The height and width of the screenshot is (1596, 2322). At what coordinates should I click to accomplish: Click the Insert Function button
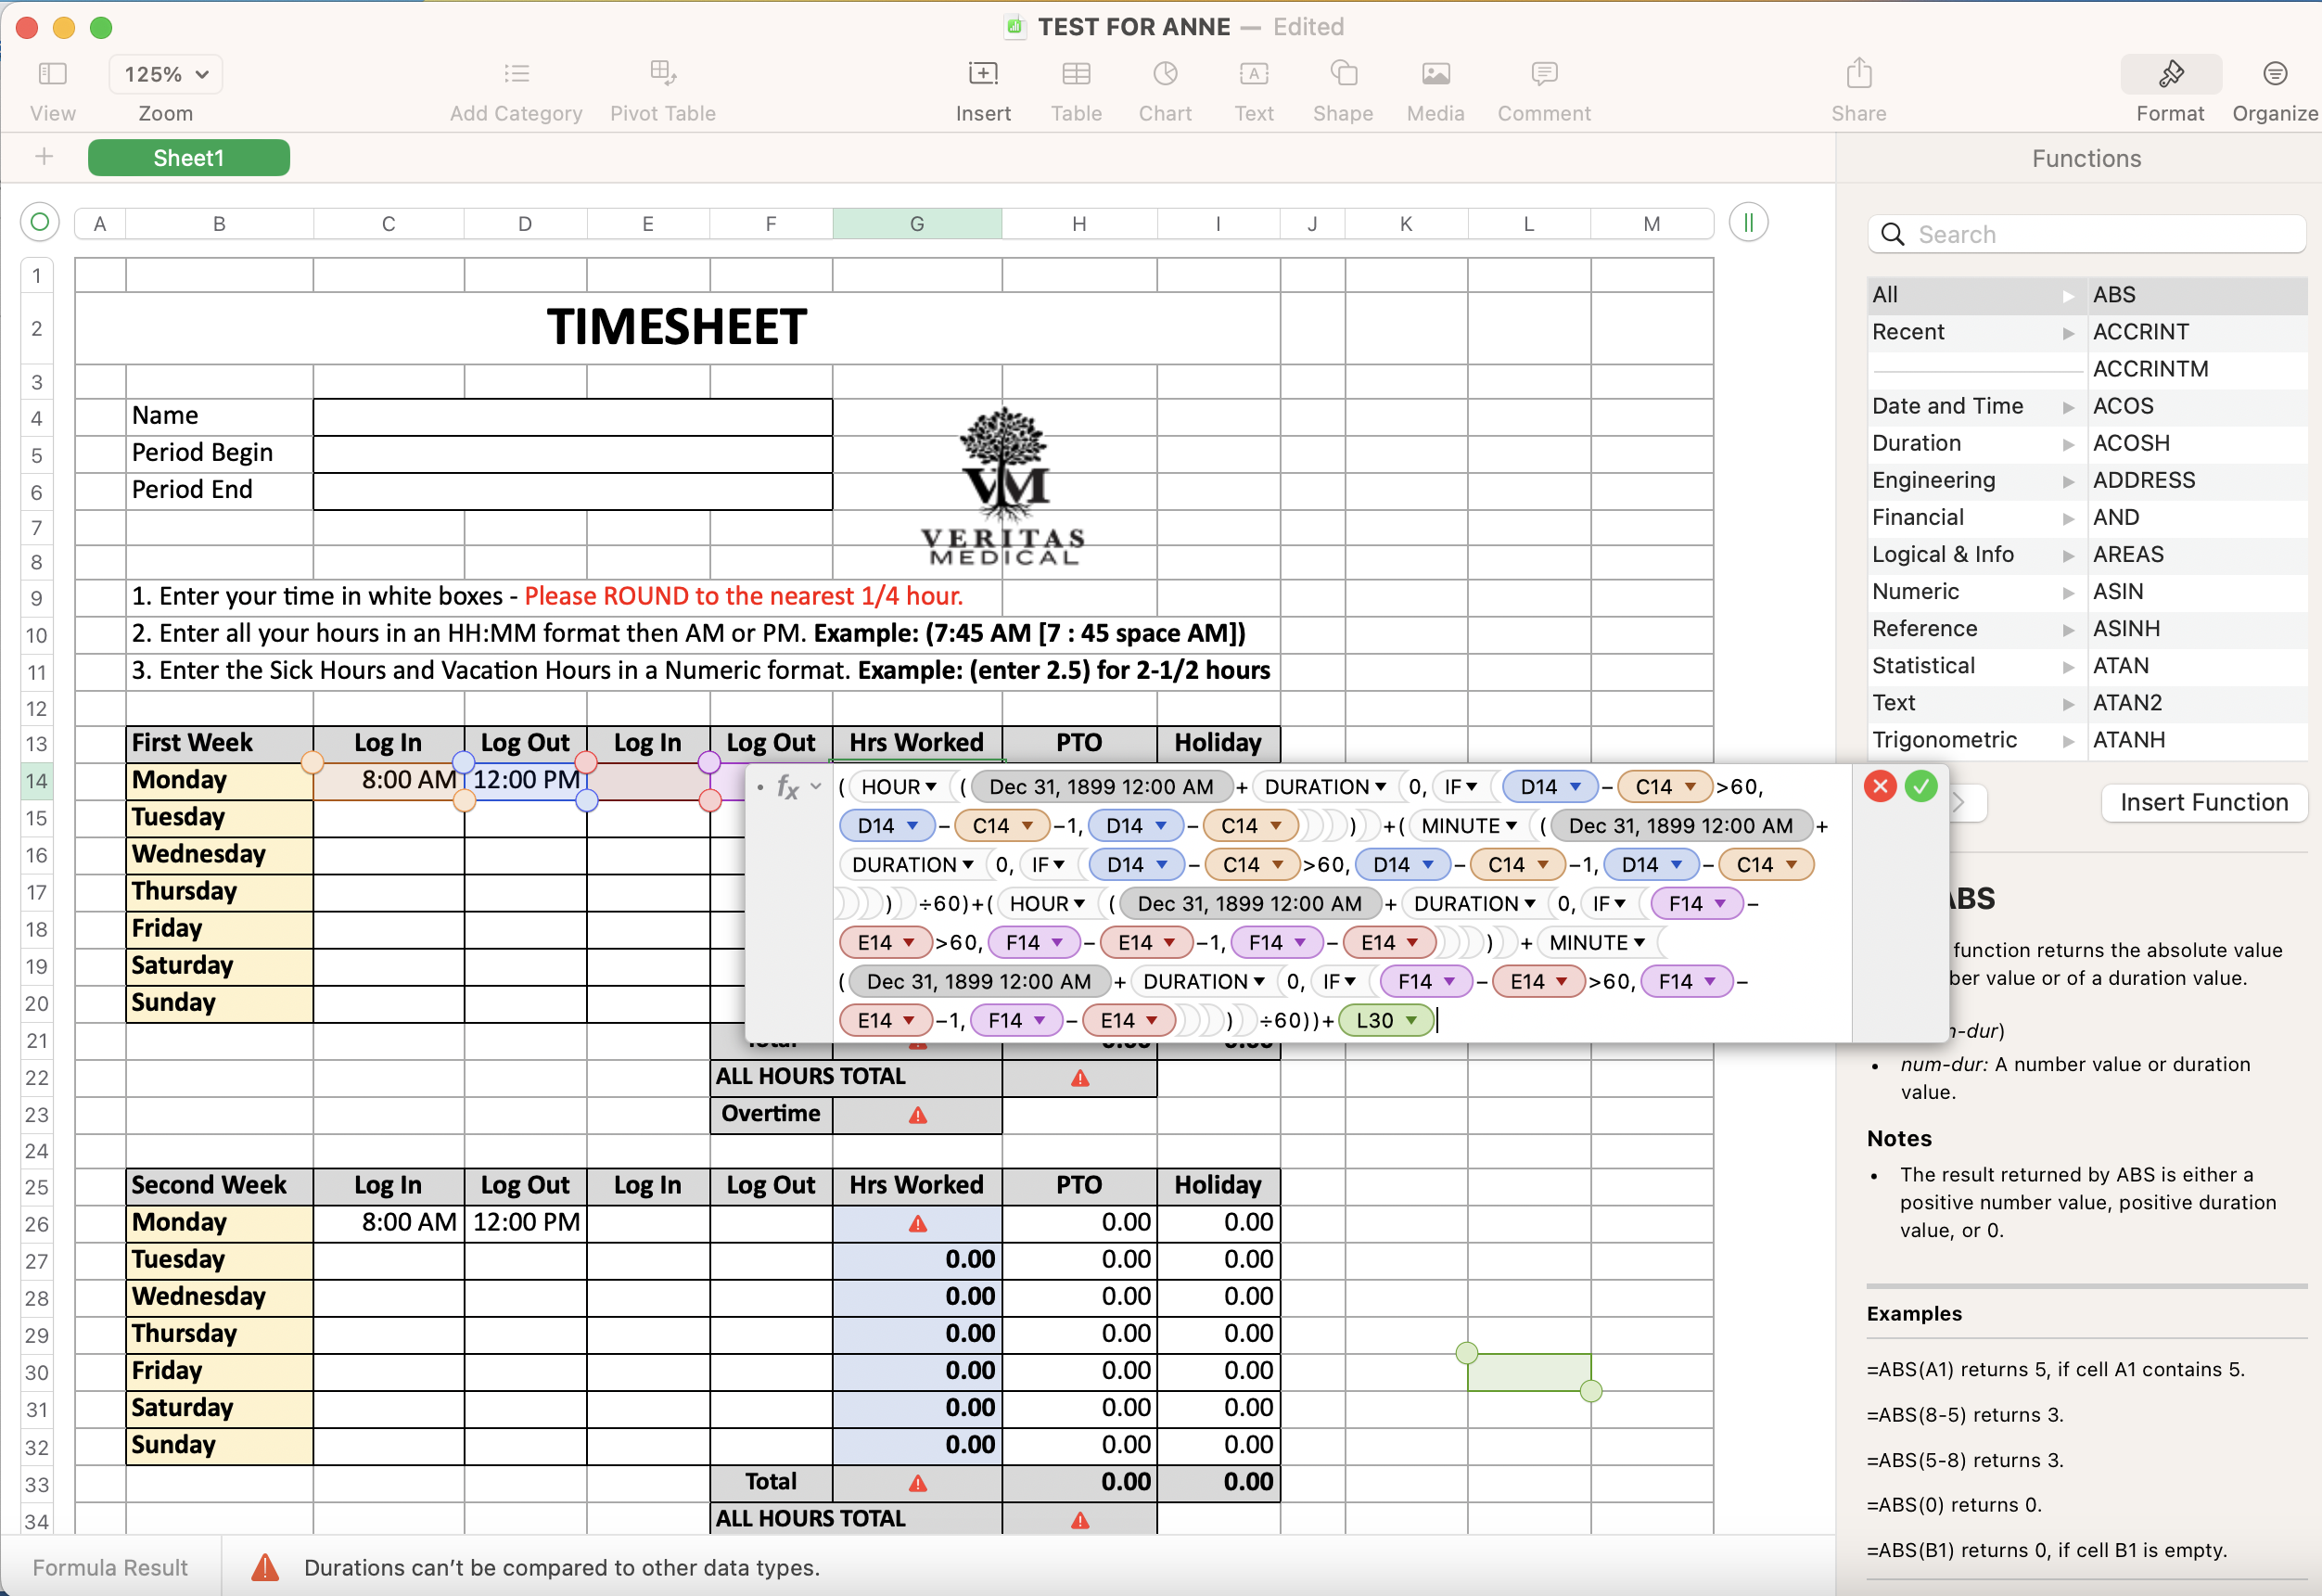point(2203,803)
